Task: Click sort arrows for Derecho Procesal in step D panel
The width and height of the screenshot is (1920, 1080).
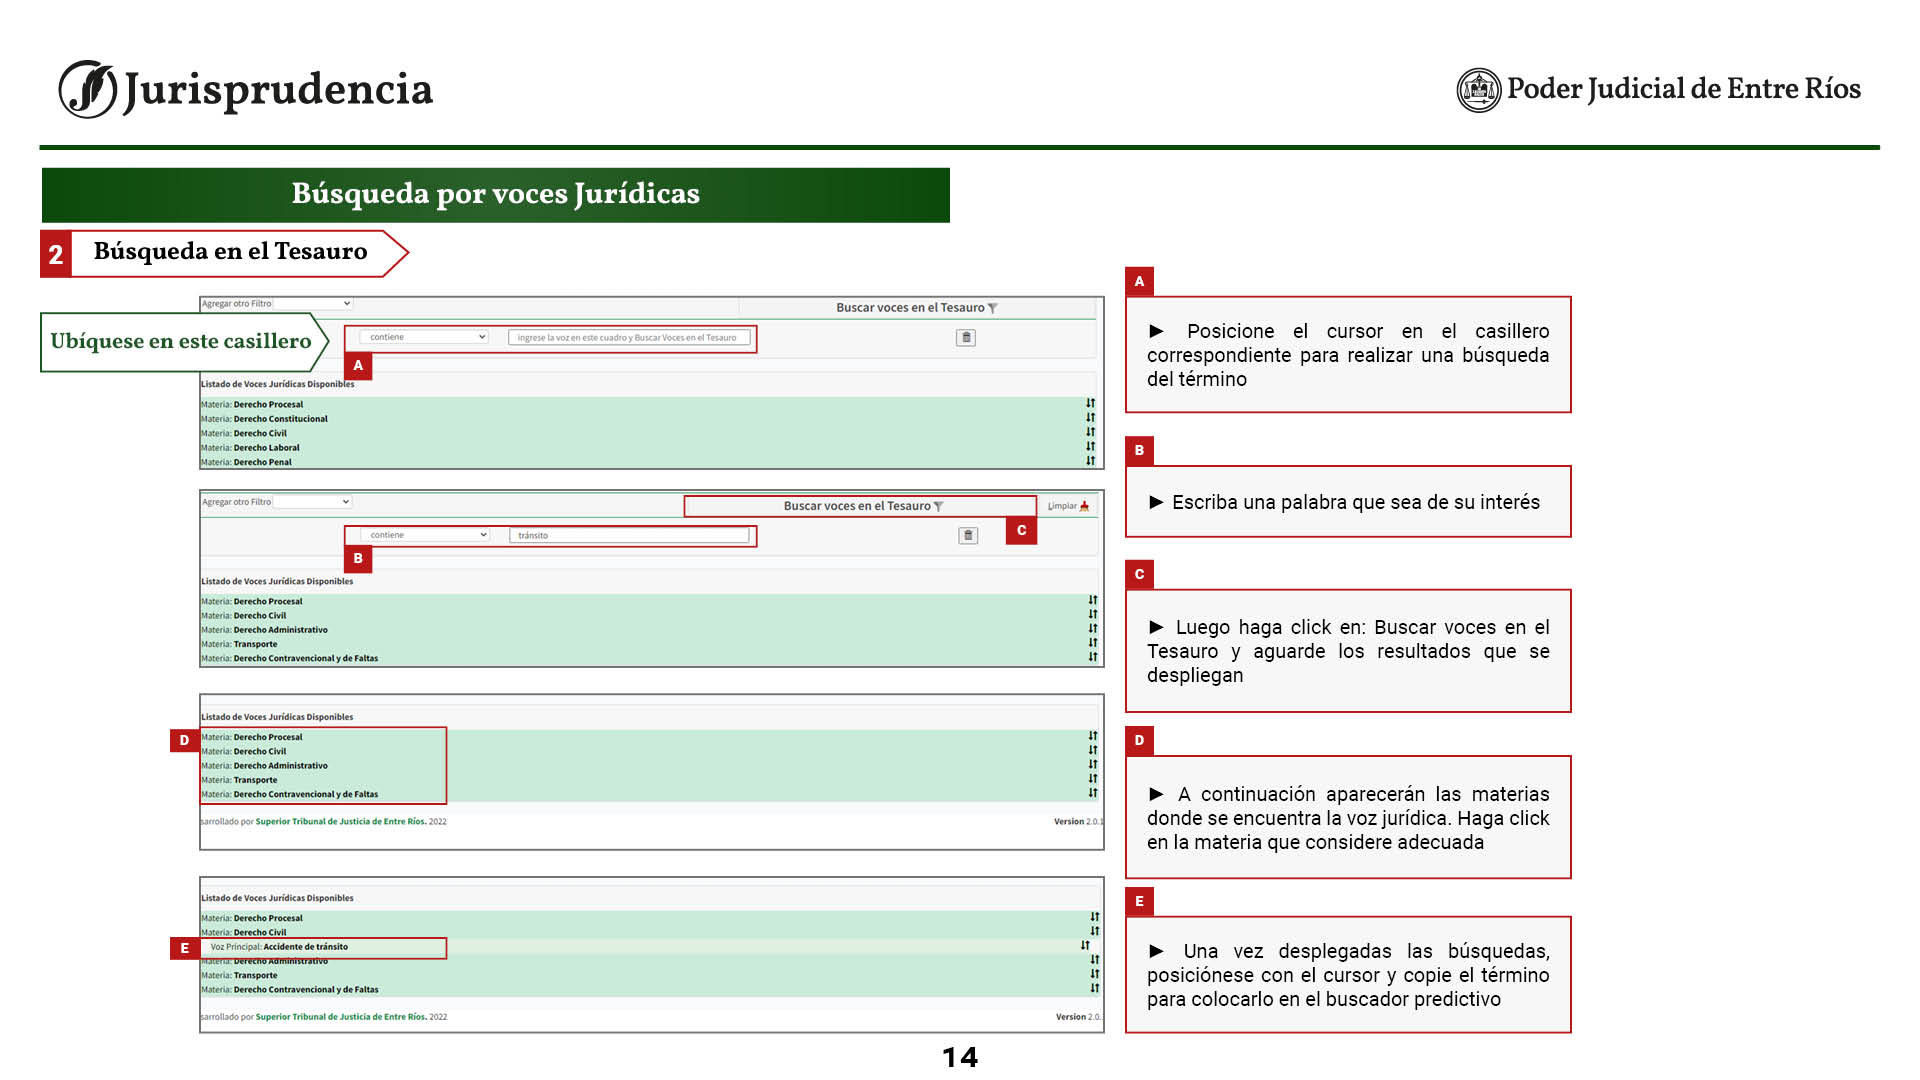Action: 1093,736
